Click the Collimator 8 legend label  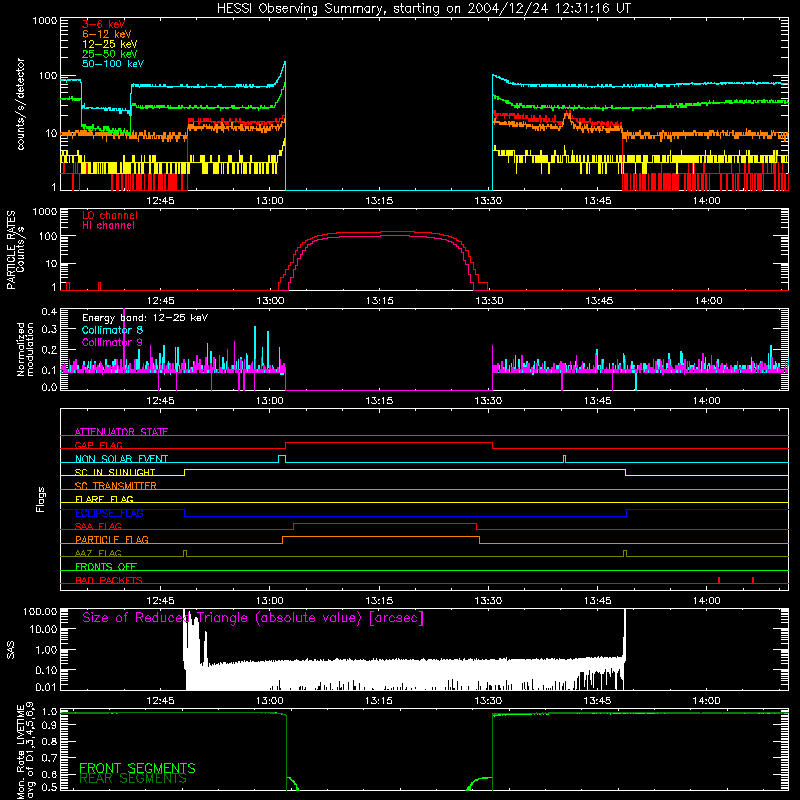click(112, 330)
